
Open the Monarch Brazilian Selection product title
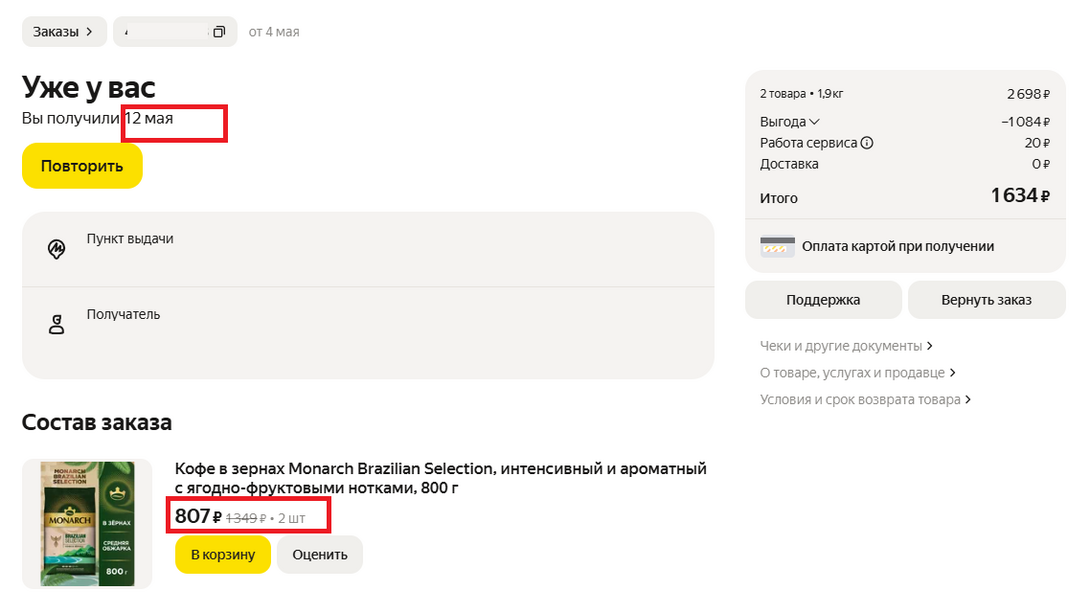click(x=440, y=478)
